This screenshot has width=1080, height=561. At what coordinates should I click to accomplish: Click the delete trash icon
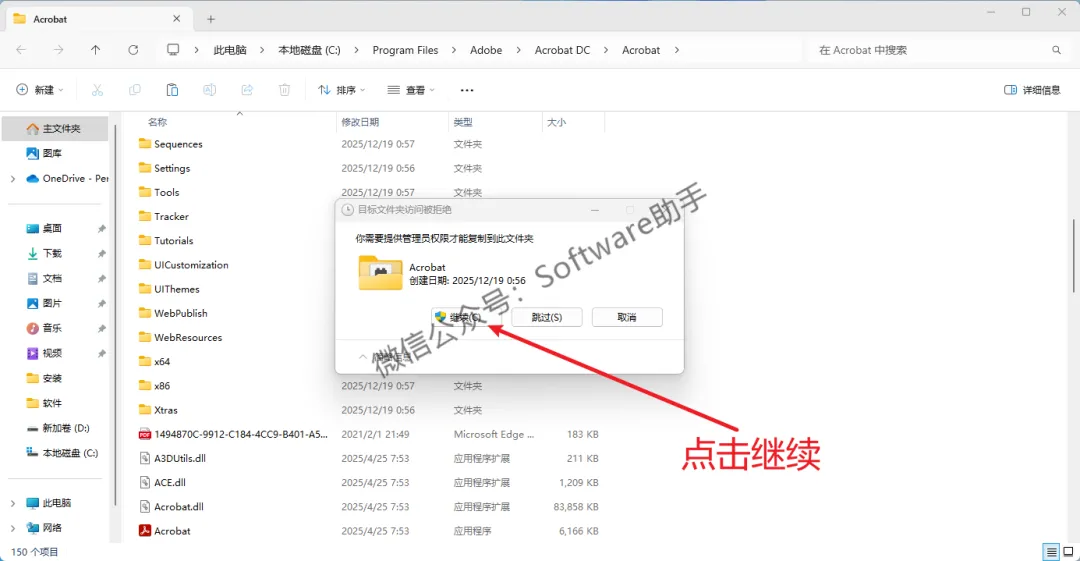[284, 90]
